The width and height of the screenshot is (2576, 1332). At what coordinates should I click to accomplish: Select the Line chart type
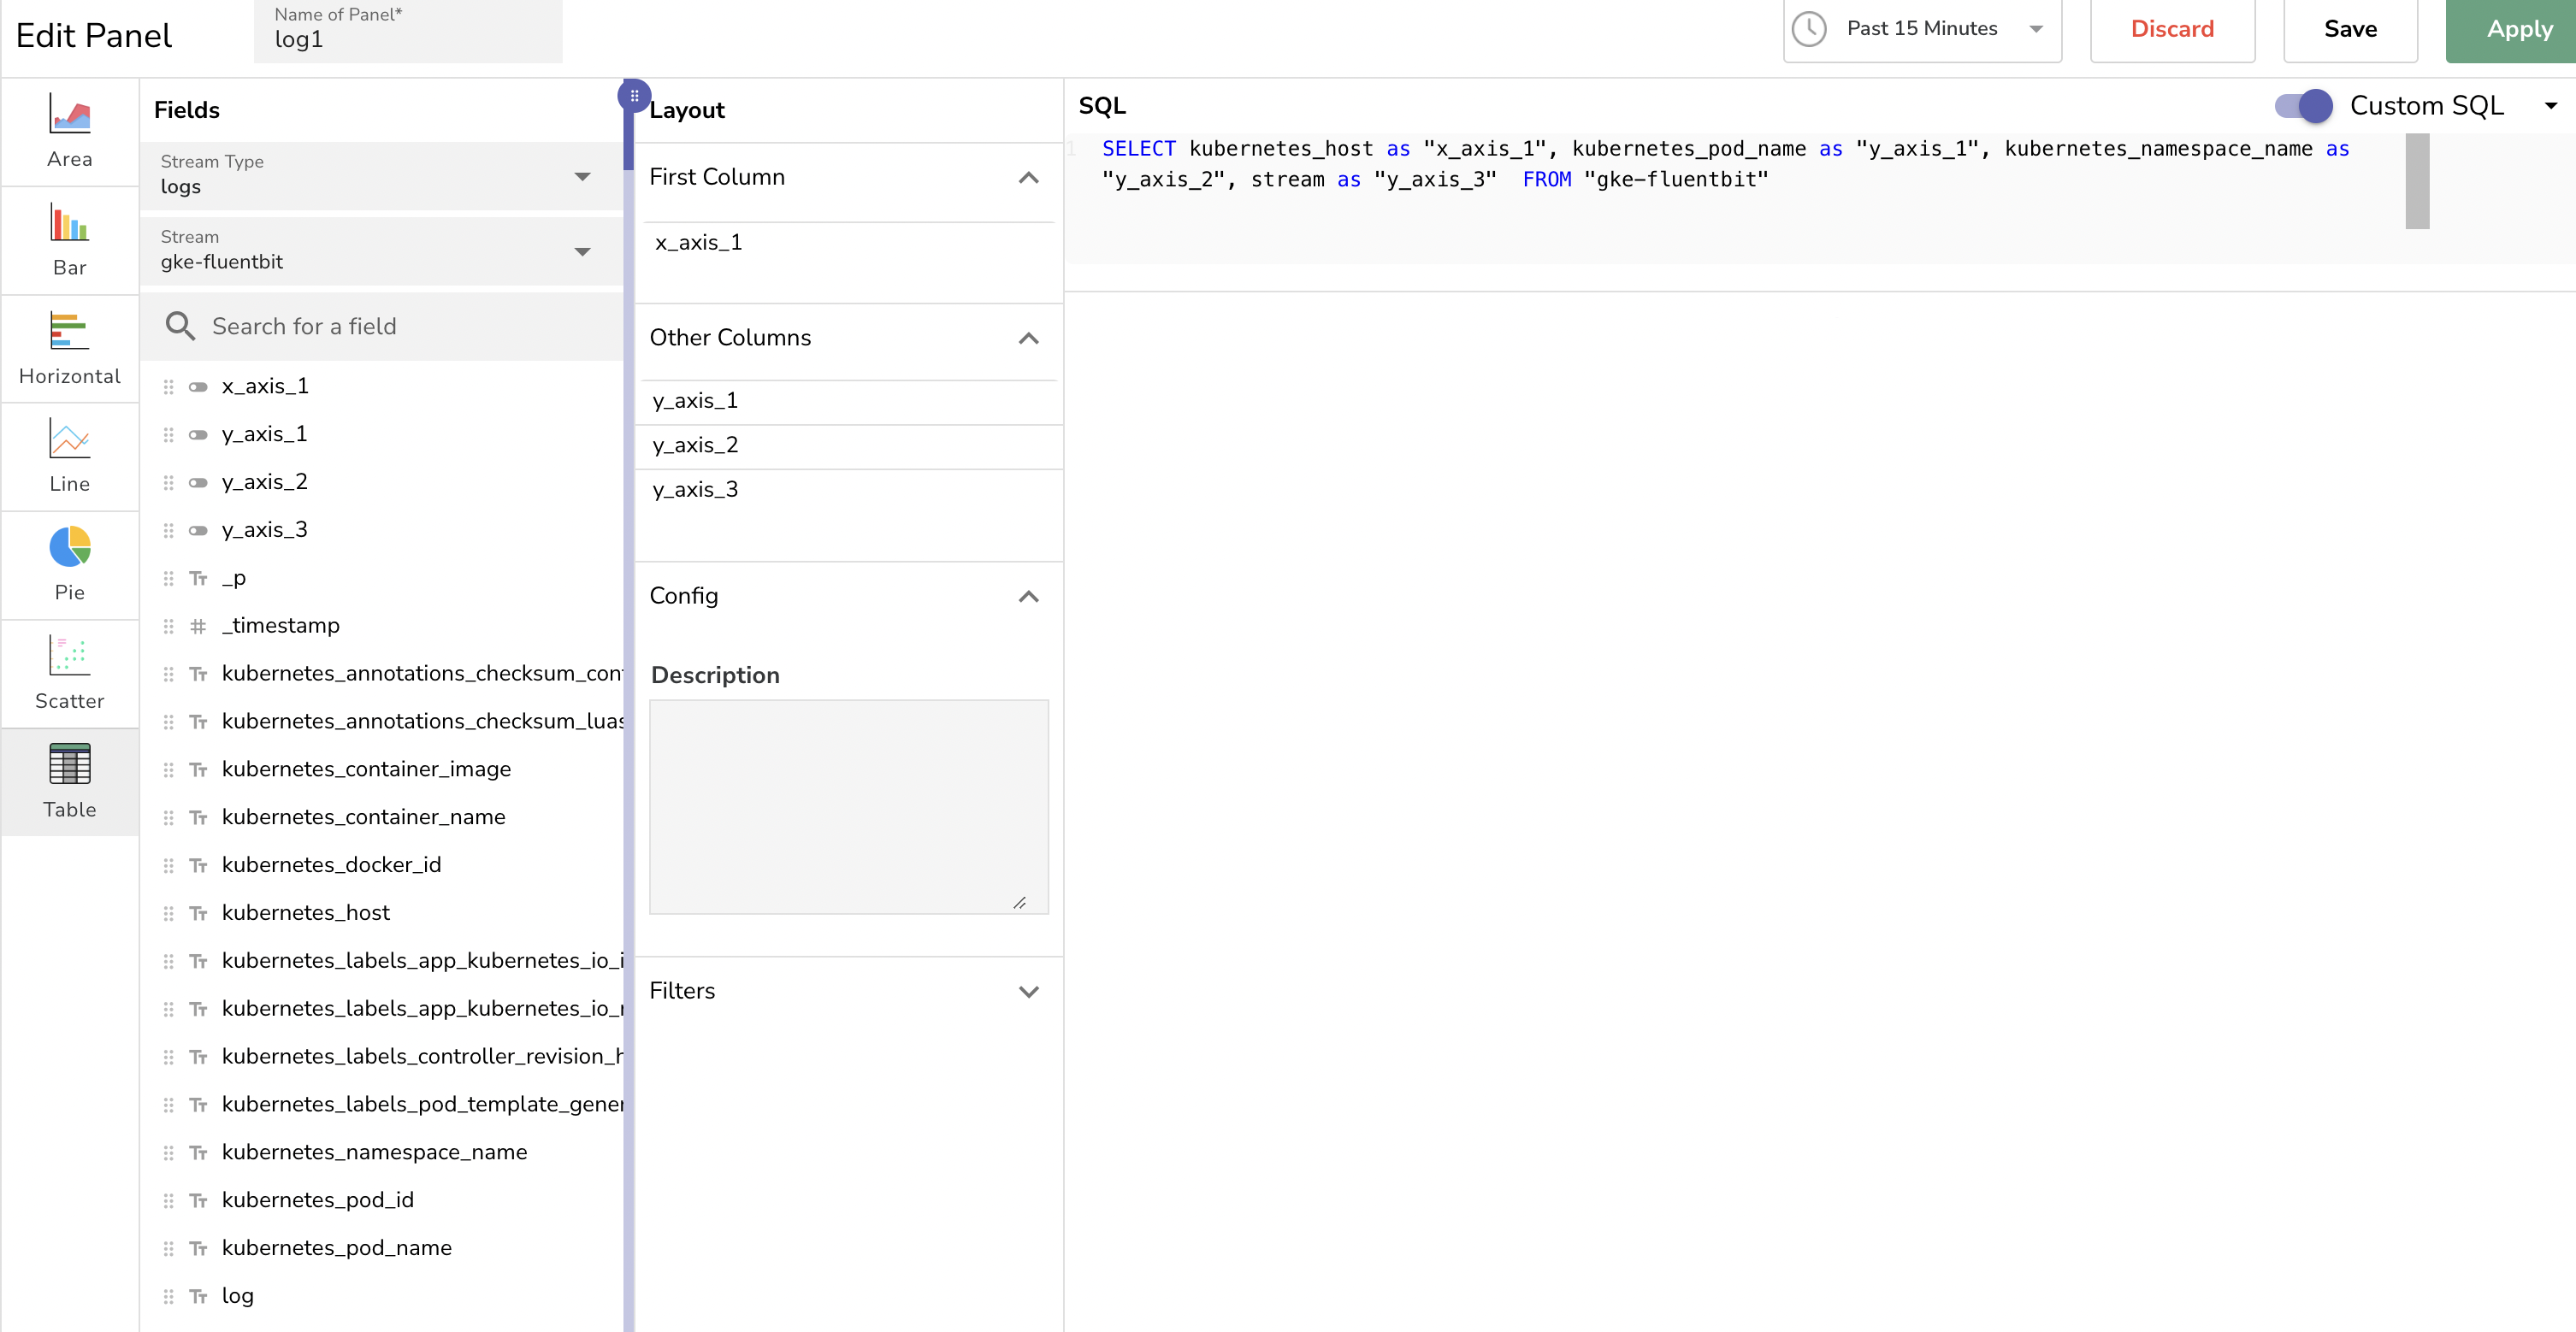69,456
